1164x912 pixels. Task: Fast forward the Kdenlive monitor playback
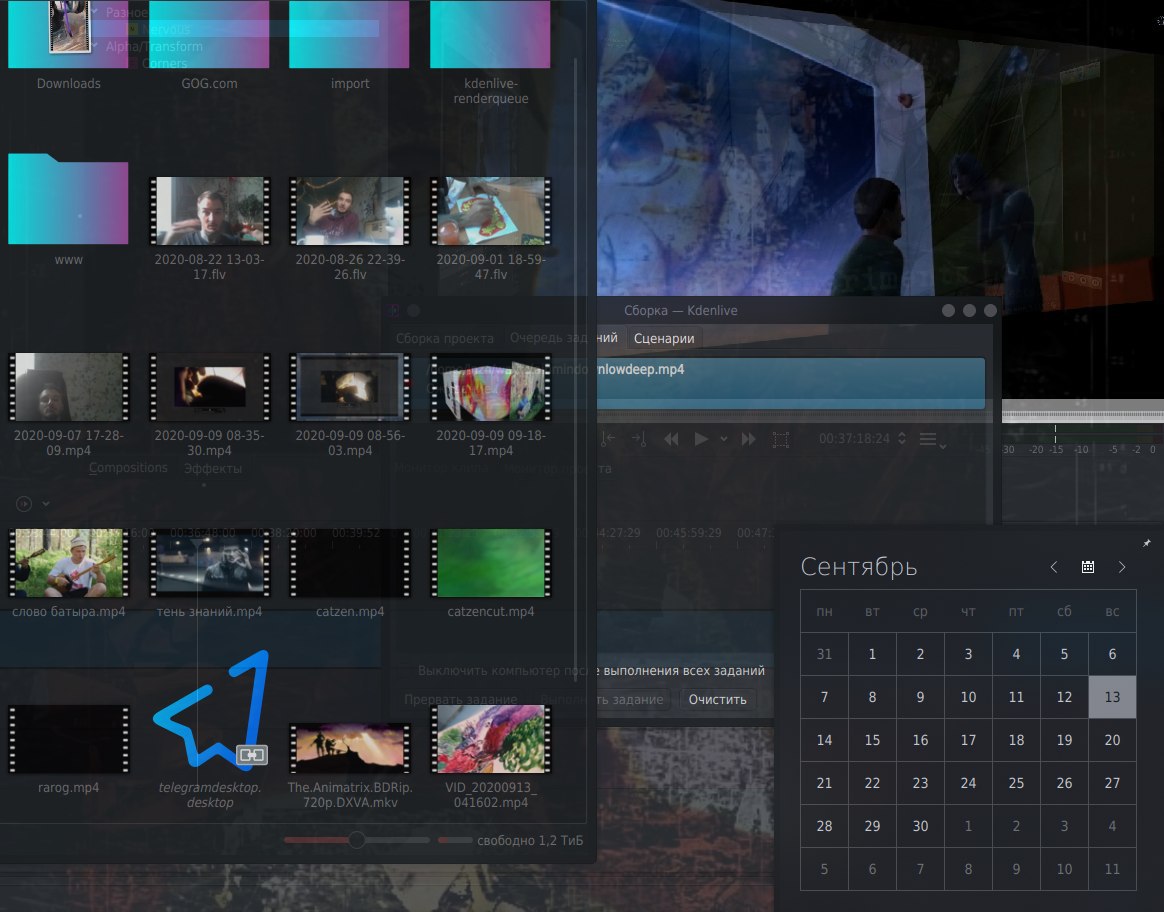[x=748, y=439]
